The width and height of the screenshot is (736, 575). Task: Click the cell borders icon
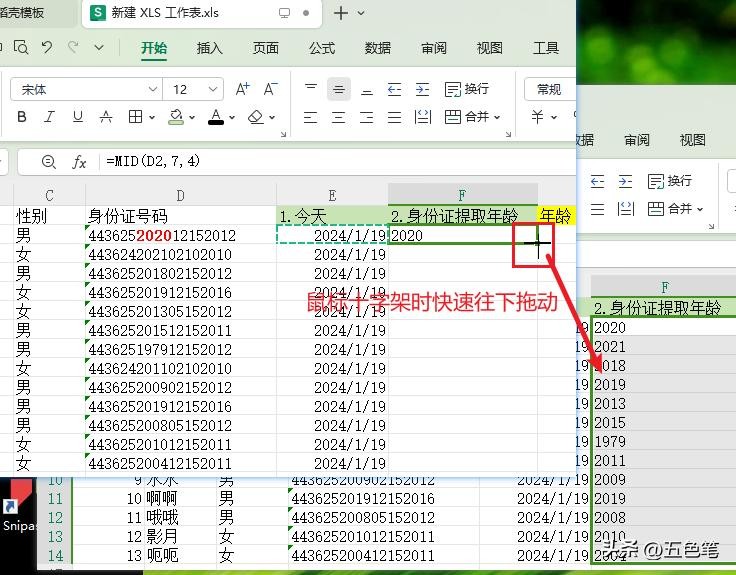136,117
